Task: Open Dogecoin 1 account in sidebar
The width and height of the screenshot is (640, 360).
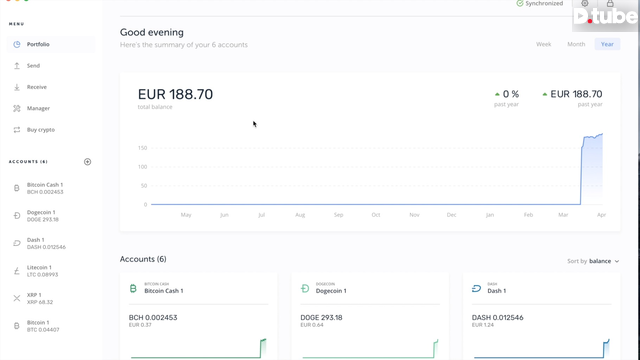Action: (x=49, y=216)
